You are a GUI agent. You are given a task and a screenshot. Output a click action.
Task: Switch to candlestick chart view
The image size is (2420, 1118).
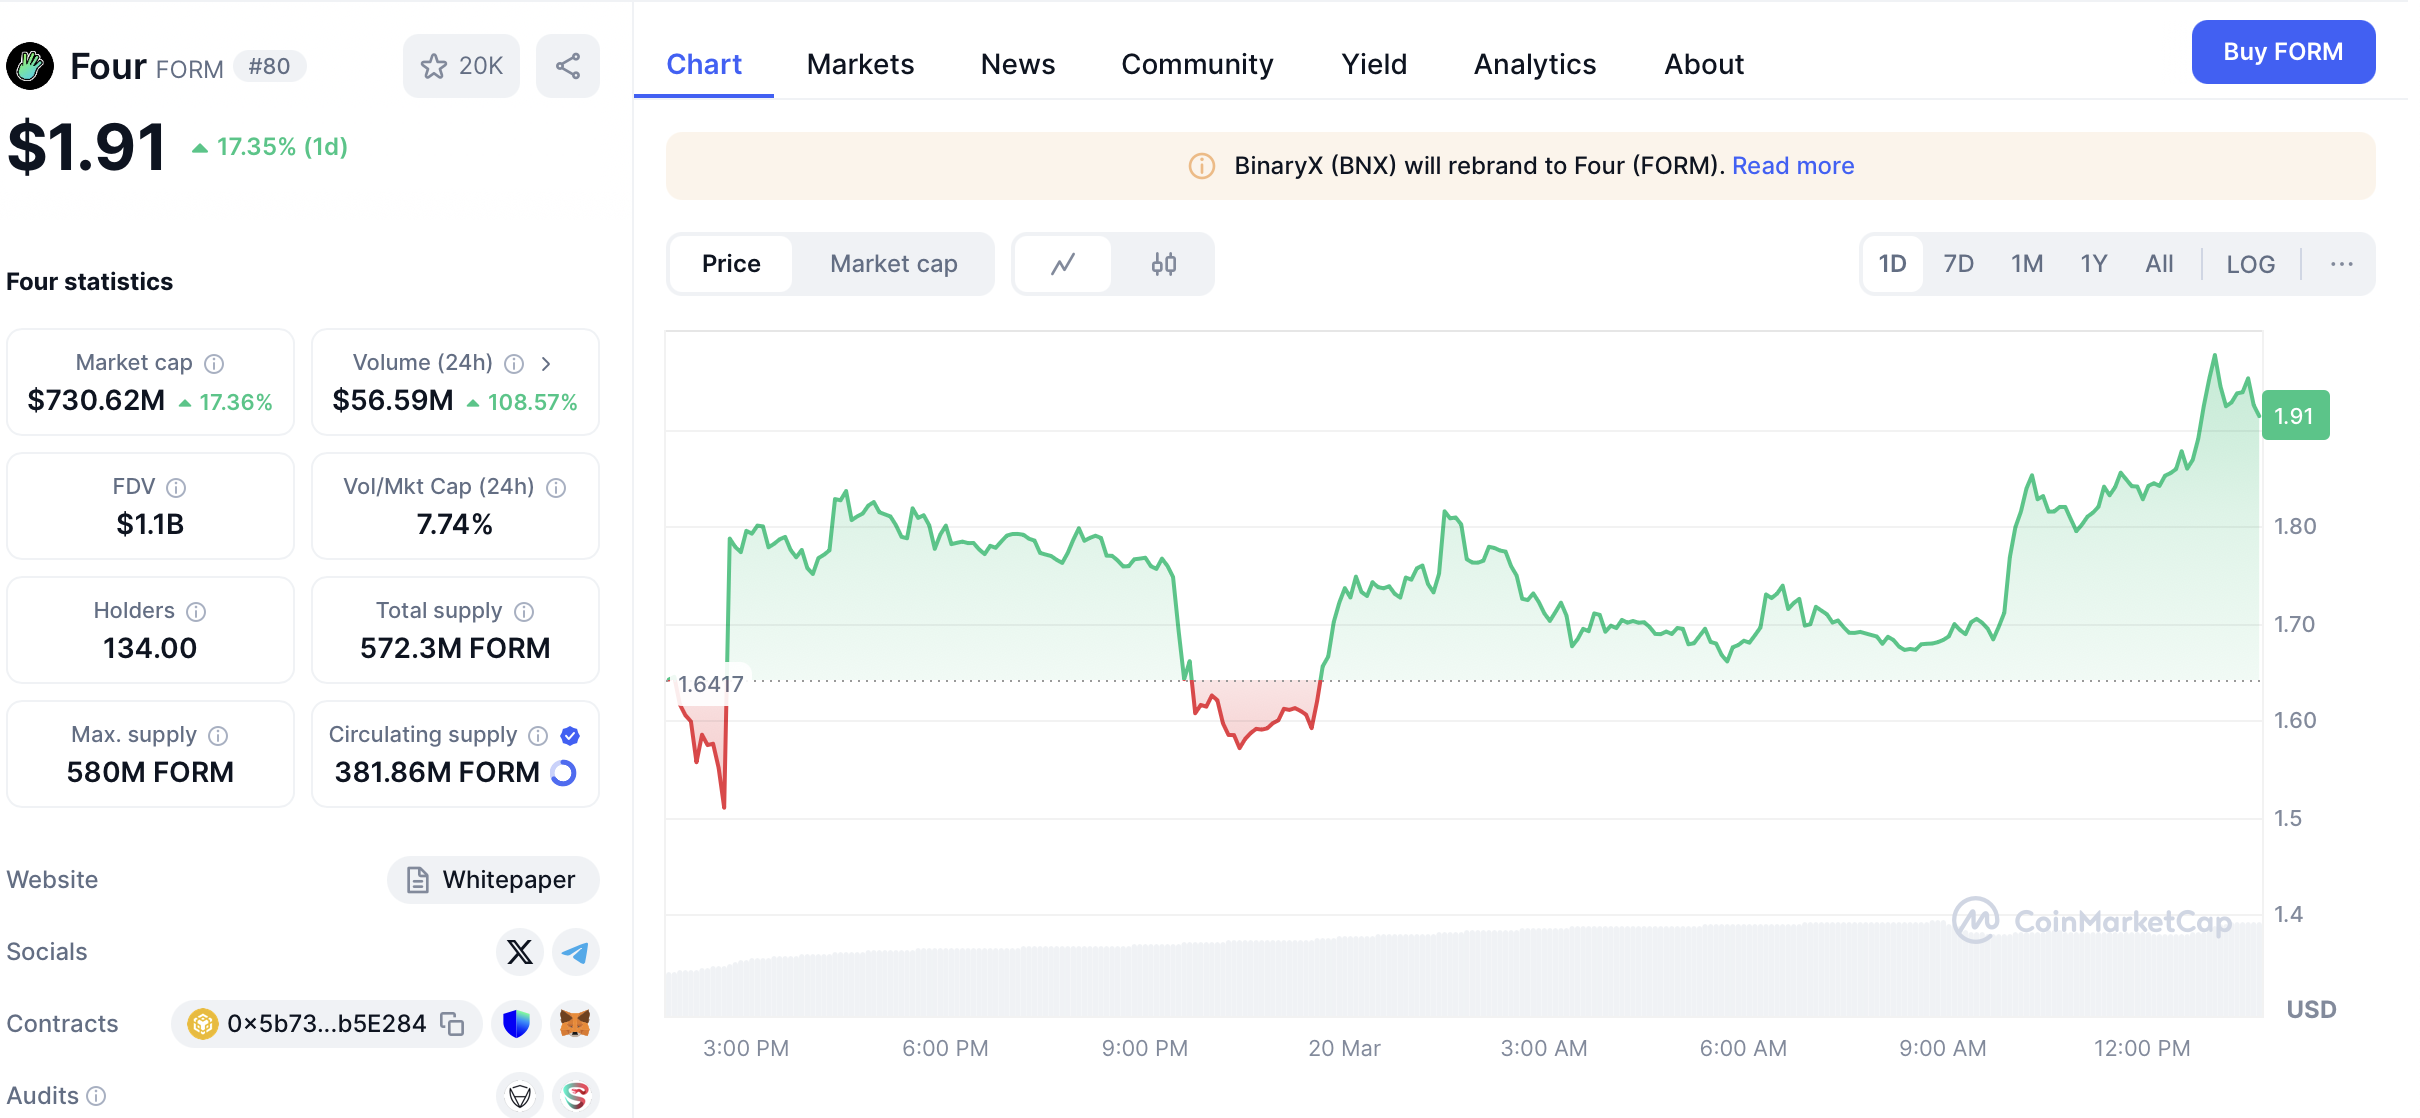click(1163, 264)
